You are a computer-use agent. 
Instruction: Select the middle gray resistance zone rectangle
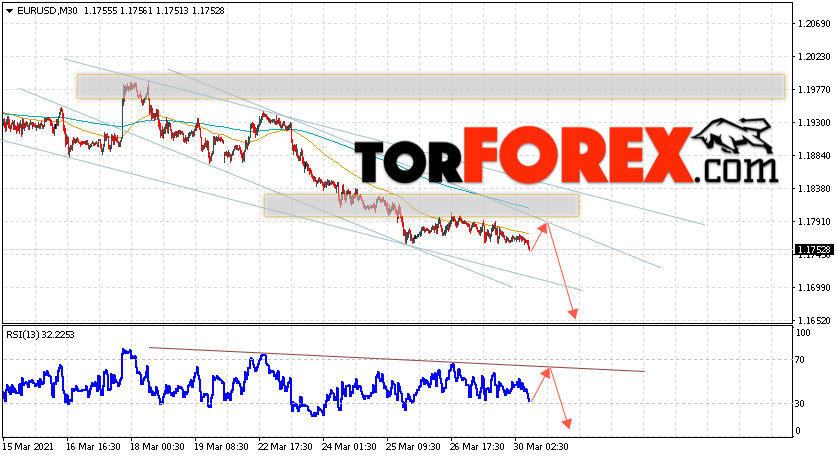[x=421, y=205]
